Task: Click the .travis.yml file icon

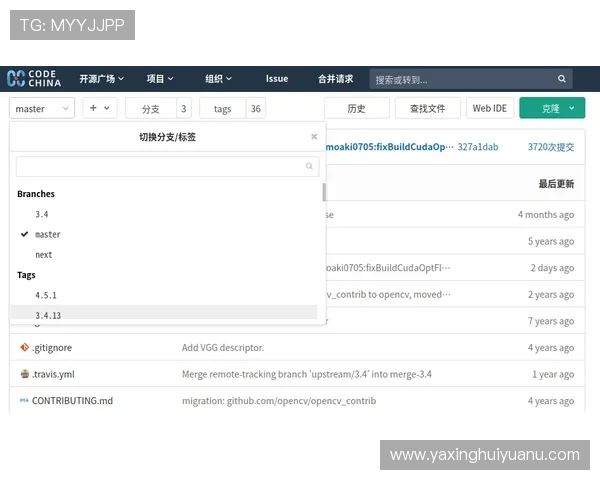Action: pyautogui.click(x=24, y=374)
